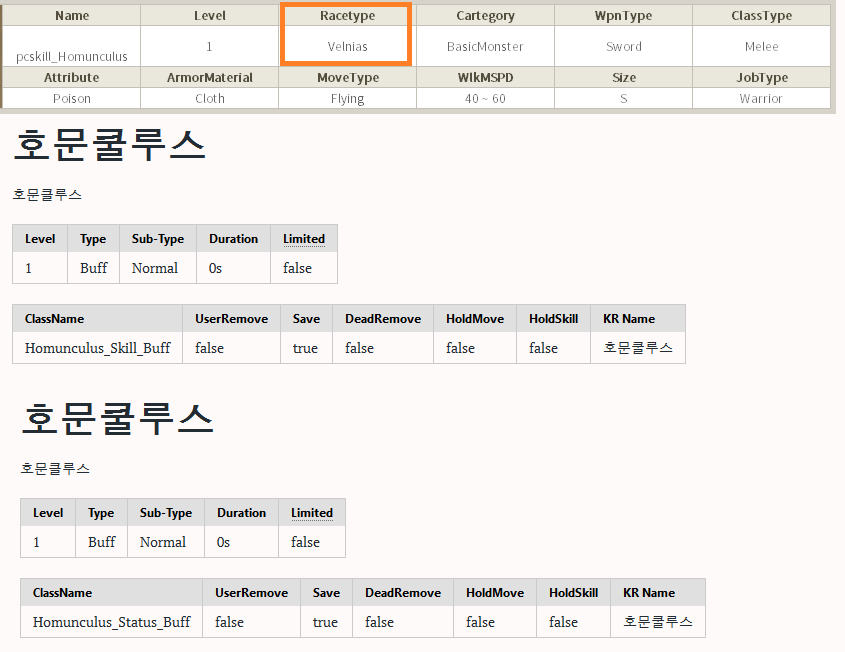Image resolution: width=845 pixels, height=652 pixels.
Task: Click the Homunculus_Status_Buff class name
Action: click(111, 622)
